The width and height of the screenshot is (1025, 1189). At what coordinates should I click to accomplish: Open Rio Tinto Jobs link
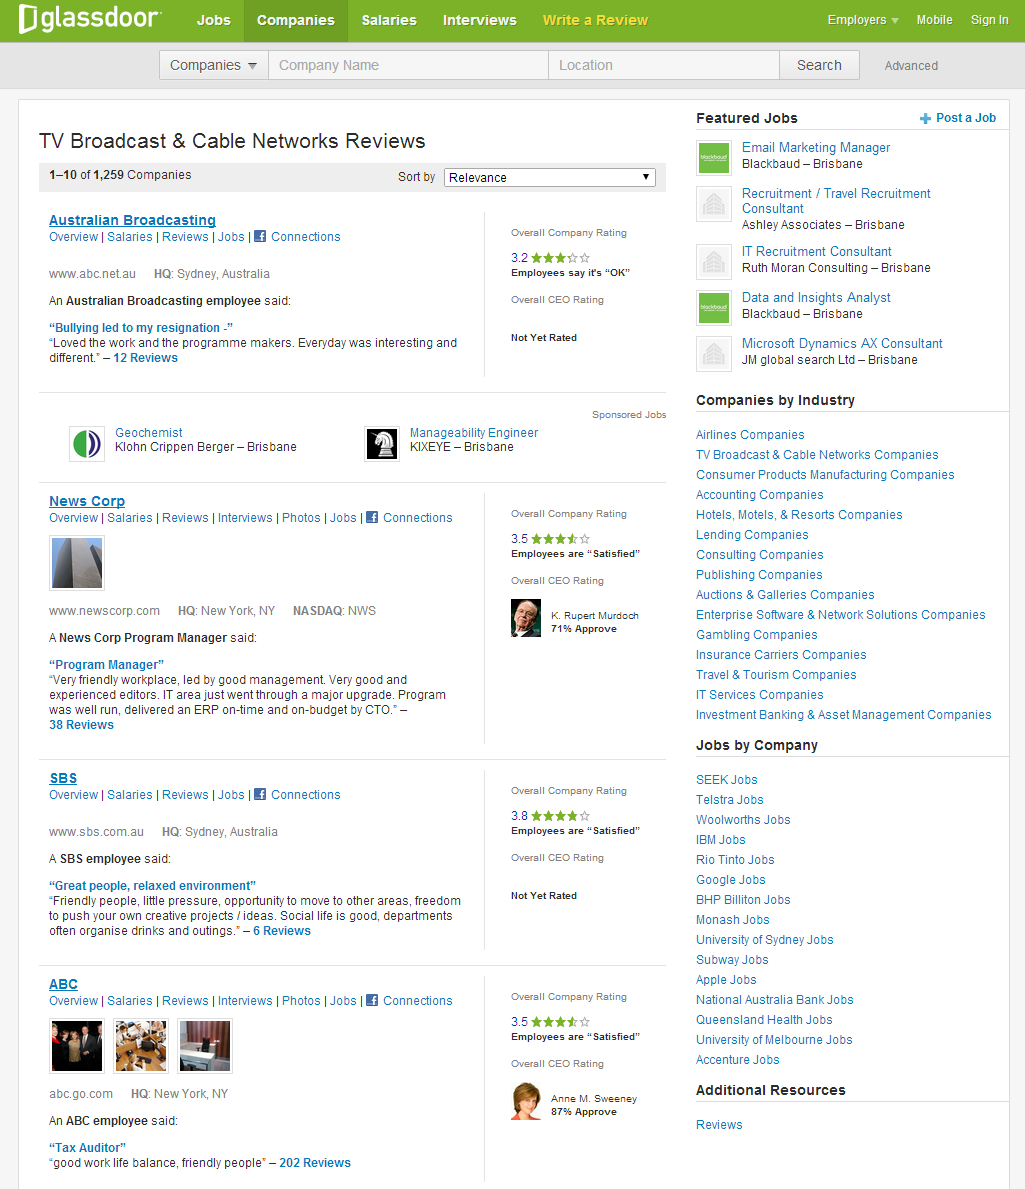pyautogui.click(x=735, y=860)
